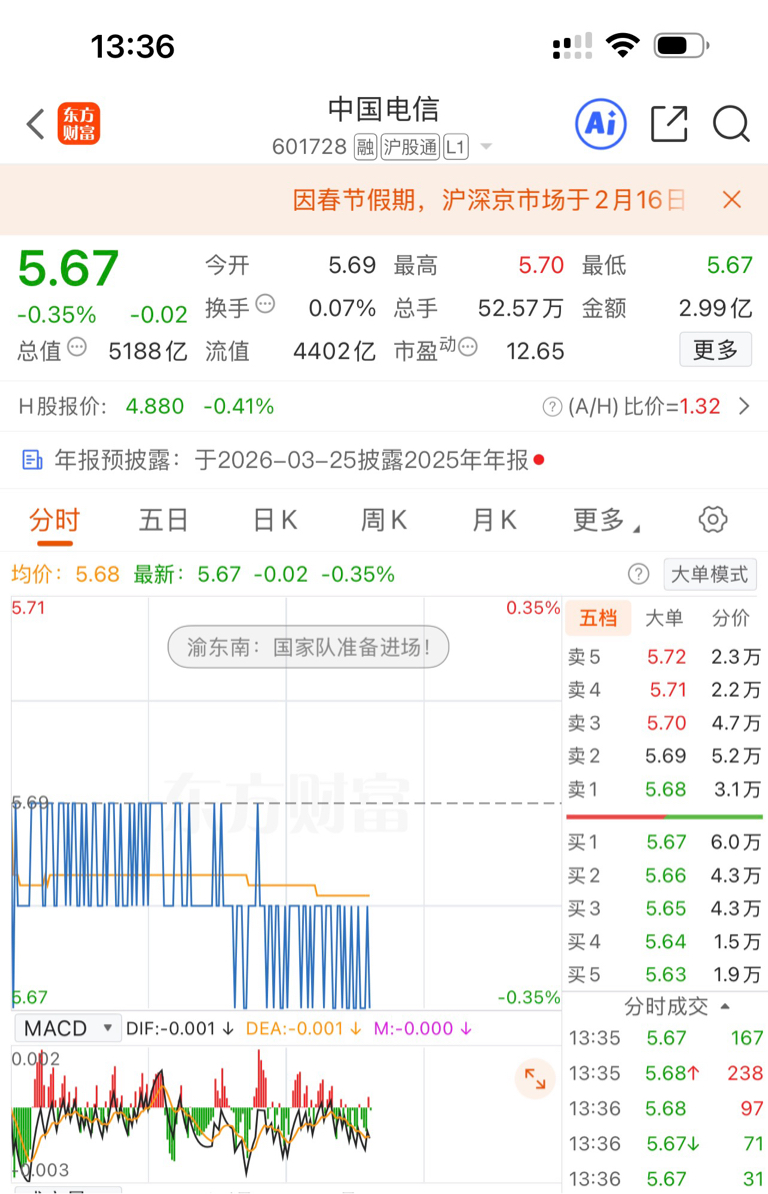The image size is (768, 1194).
Task: Expand the stock switcher arrow near L1
Action: [x=486, y=146]
